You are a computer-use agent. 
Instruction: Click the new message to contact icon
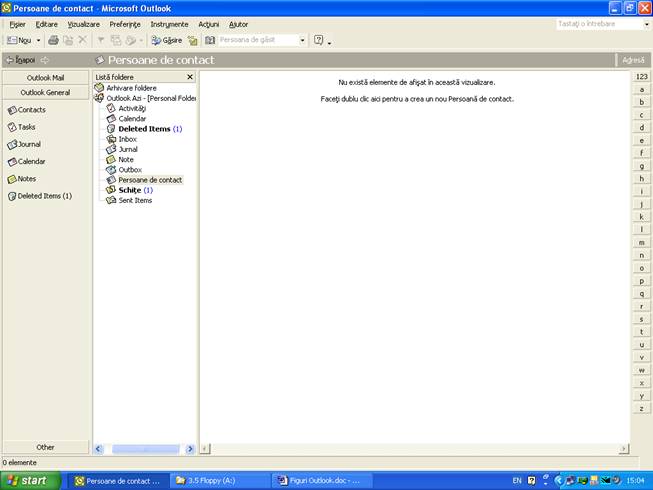116,40
